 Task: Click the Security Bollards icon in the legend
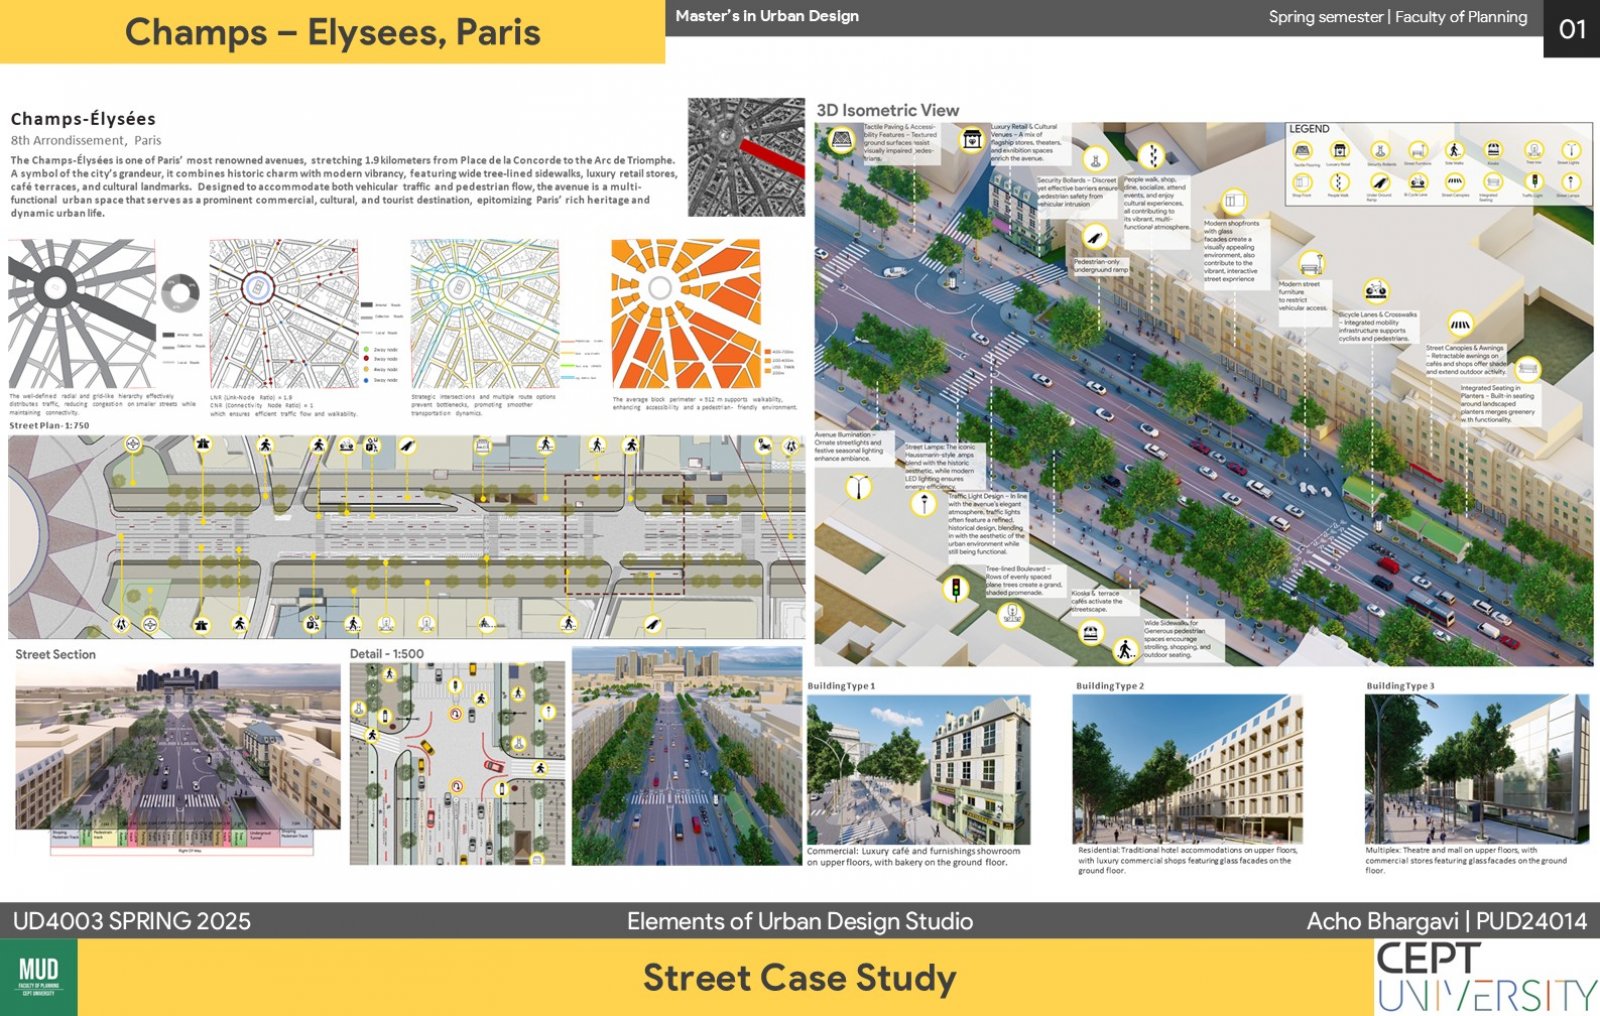pyautogui.click(x=1380, y=150)
